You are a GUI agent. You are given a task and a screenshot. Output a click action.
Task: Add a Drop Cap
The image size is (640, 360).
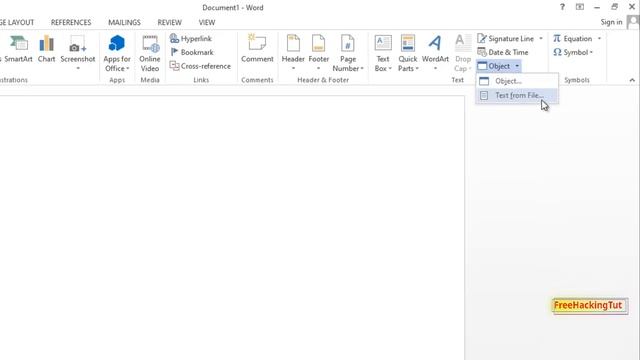[463, 53]
